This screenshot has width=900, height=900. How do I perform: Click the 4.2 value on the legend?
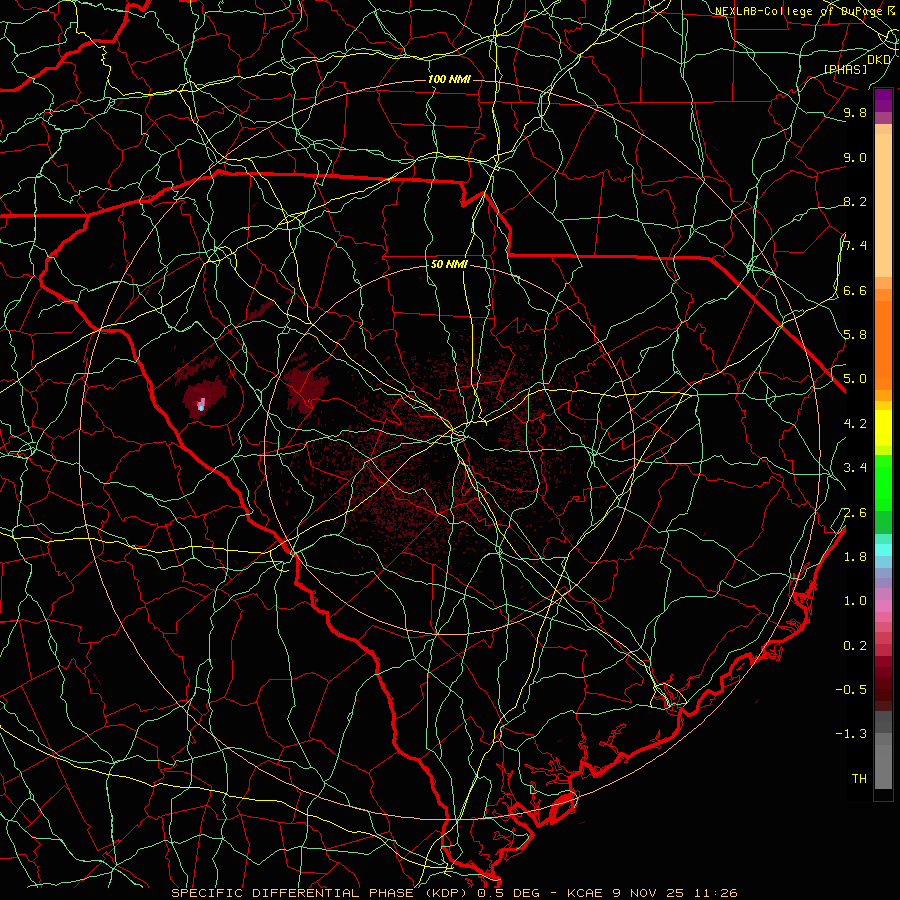point(855,424)
